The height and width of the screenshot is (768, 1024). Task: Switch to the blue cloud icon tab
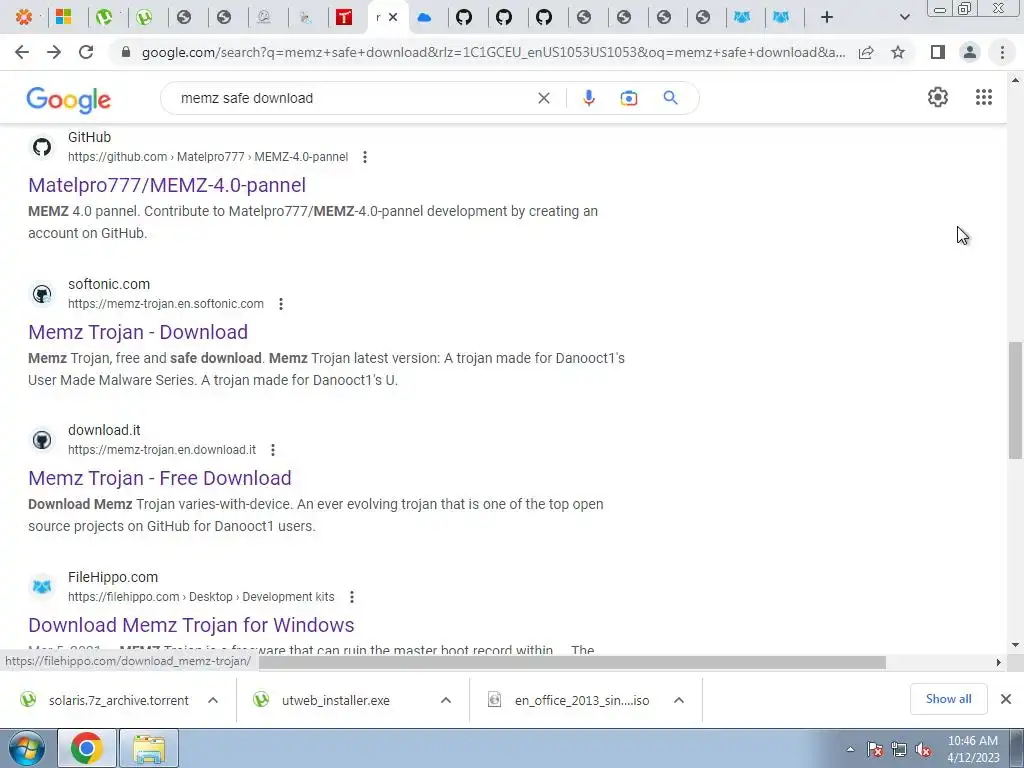(x=424, y=18)
